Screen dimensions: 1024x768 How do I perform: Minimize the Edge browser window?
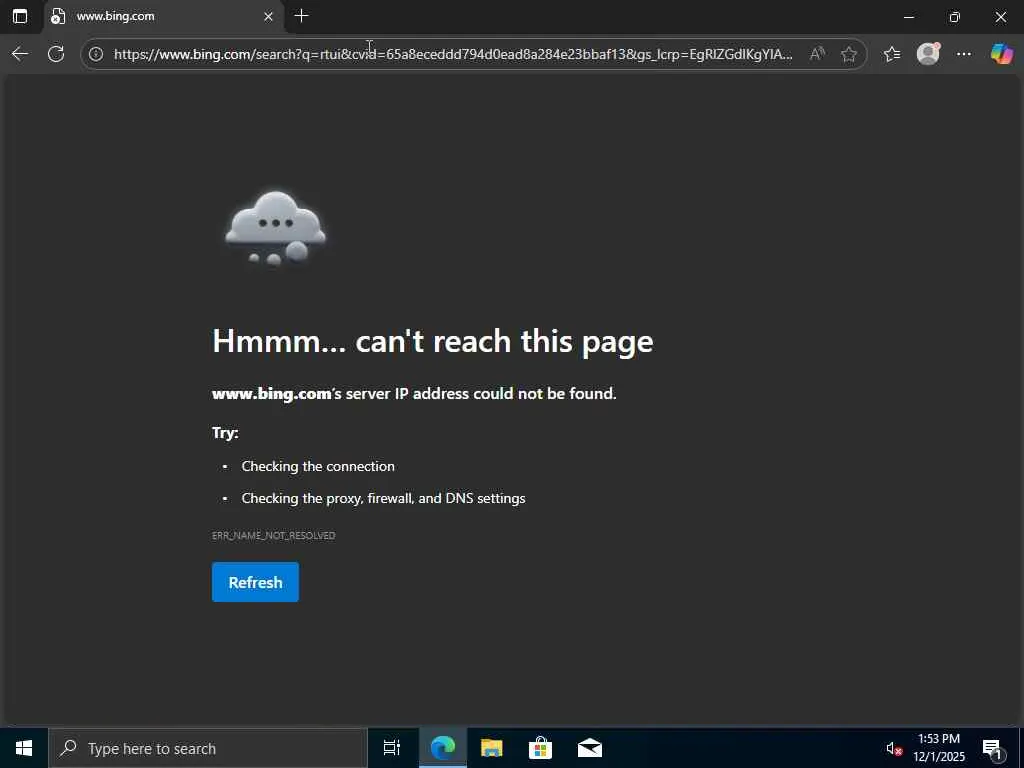(x=908, y=17)
